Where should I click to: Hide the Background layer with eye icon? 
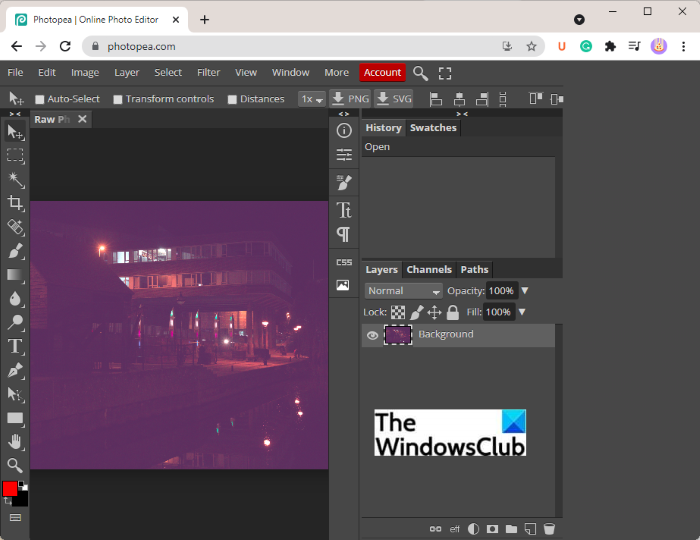[x=373, y=335]
